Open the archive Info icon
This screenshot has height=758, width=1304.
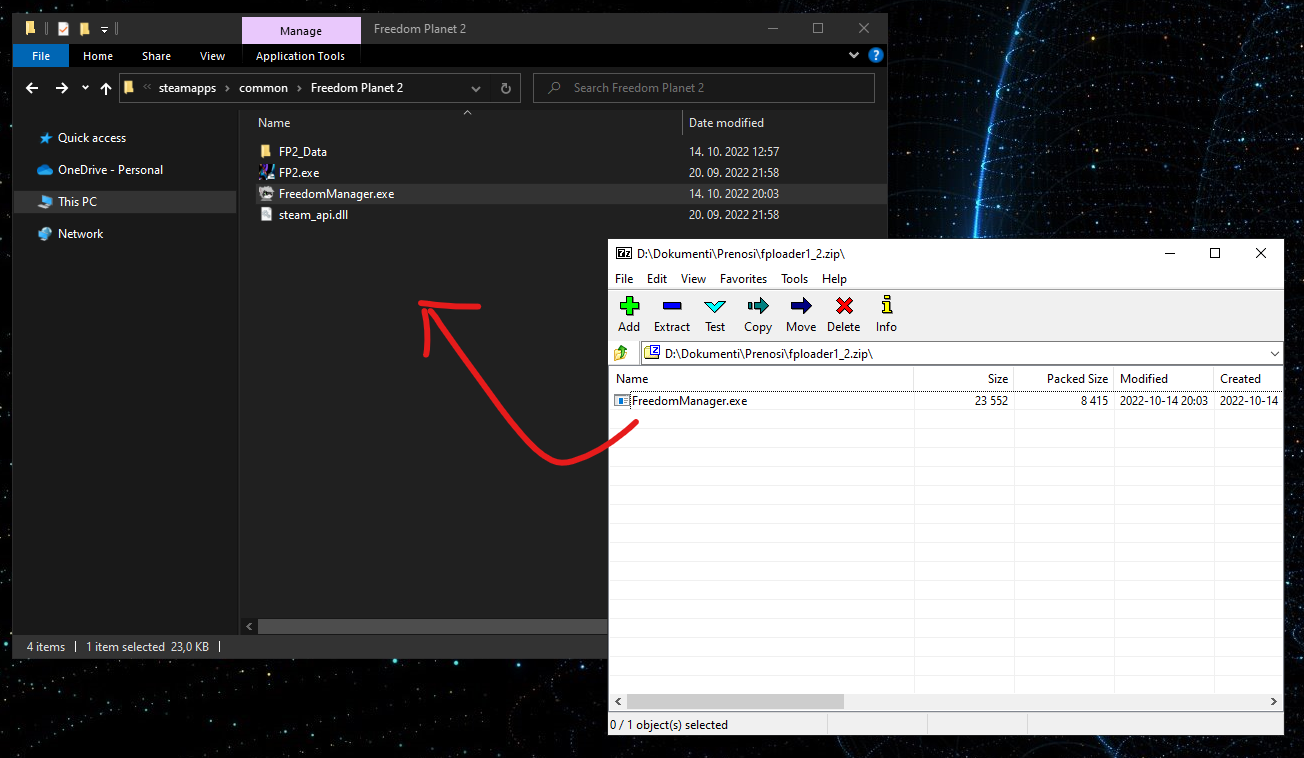coord(886,306)
